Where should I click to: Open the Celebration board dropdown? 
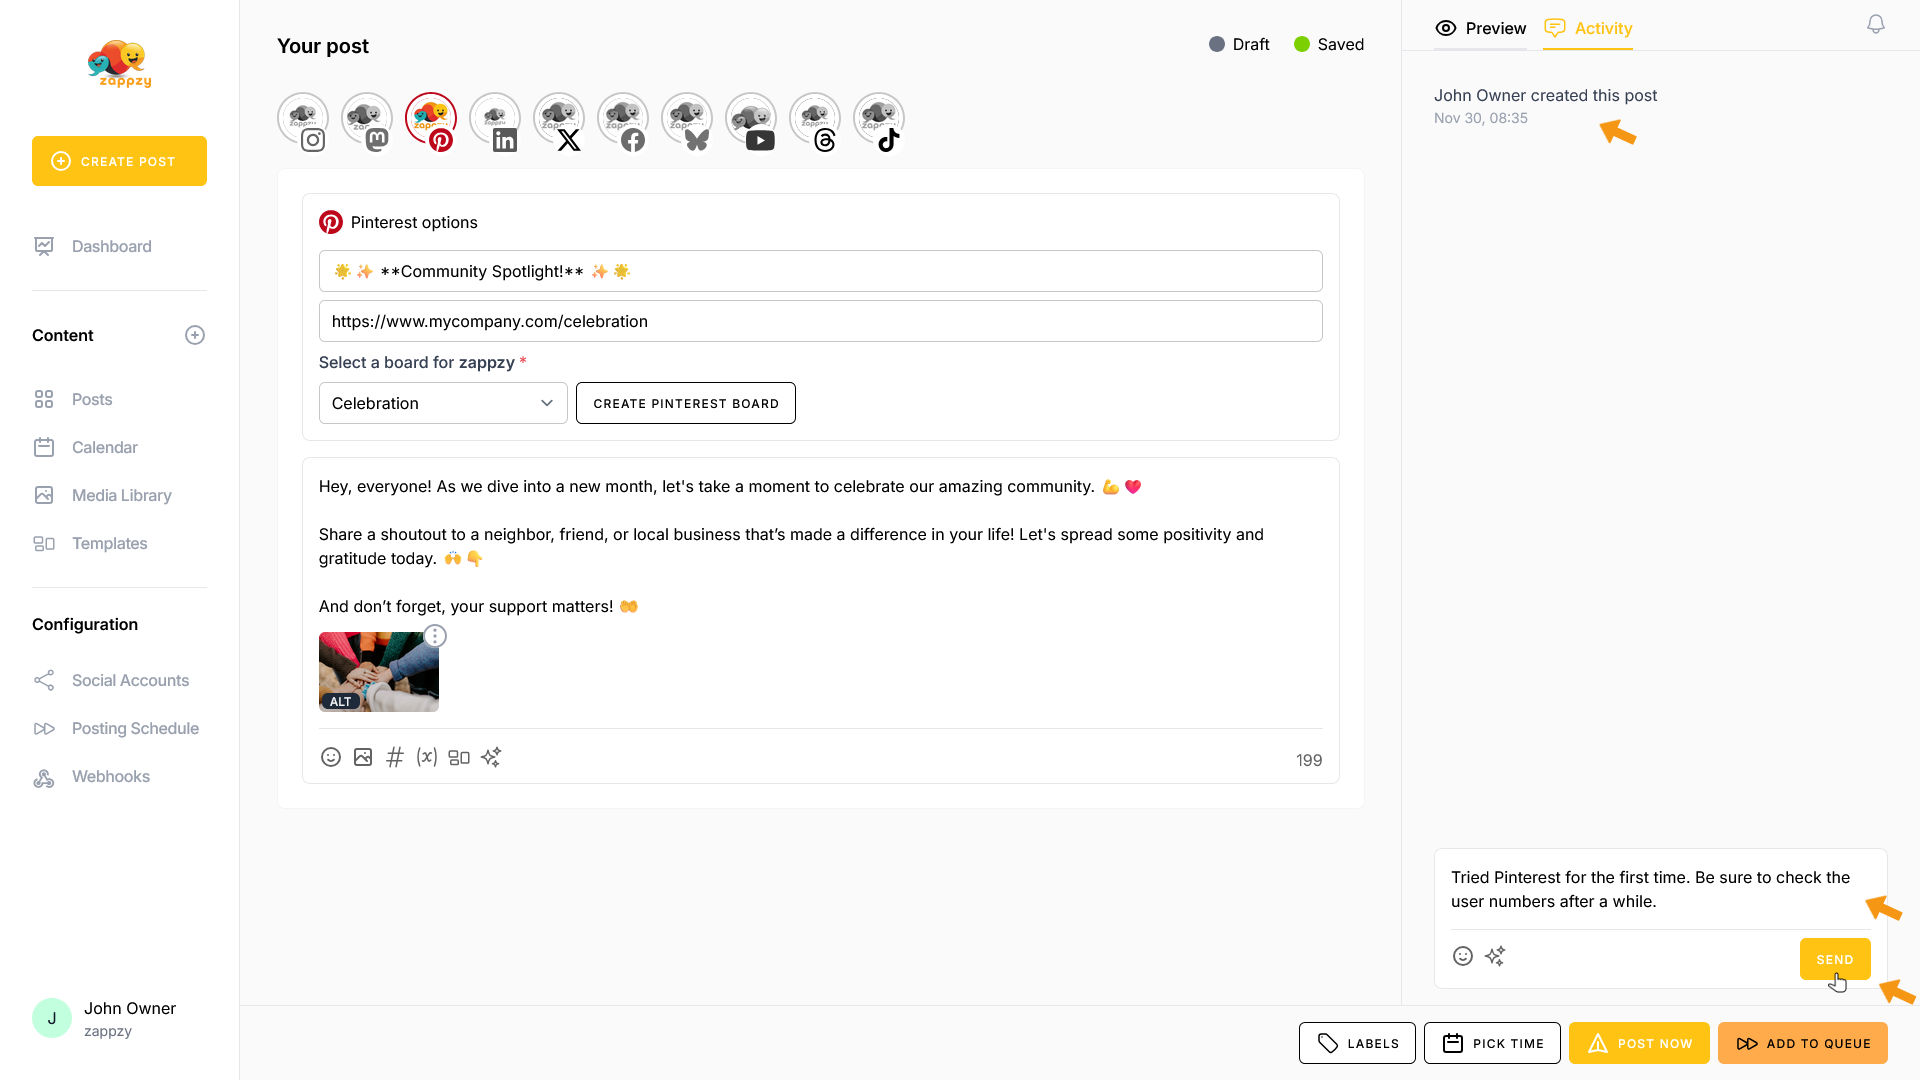pos(443,403)
